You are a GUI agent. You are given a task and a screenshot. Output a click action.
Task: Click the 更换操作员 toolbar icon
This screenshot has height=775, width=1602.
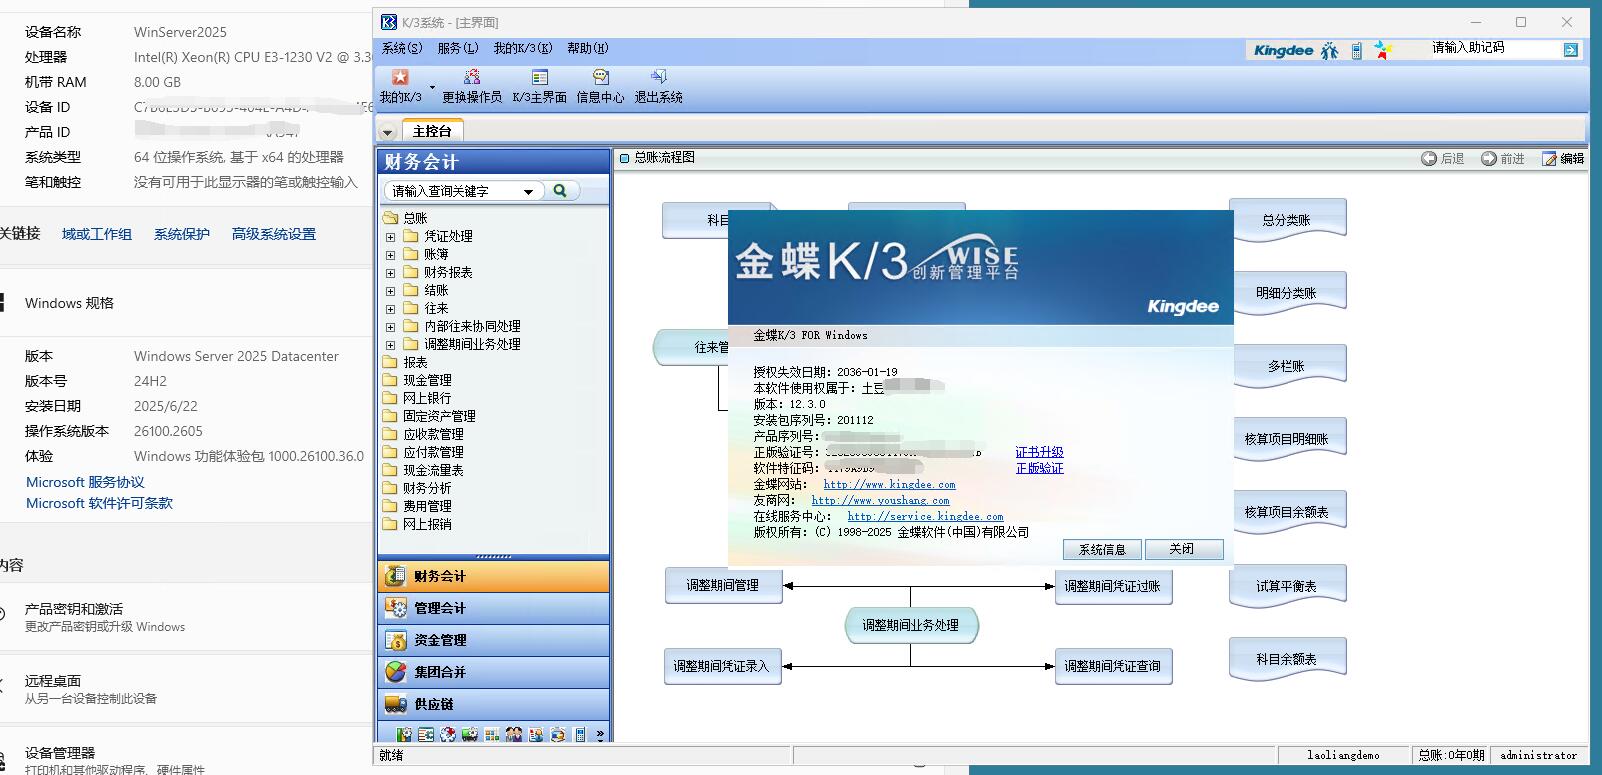(472, 86)
